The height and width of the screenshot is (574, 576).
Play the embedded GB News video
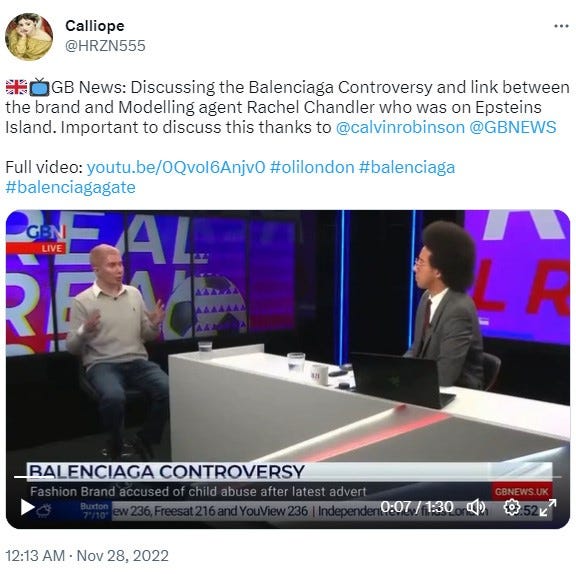27,507
